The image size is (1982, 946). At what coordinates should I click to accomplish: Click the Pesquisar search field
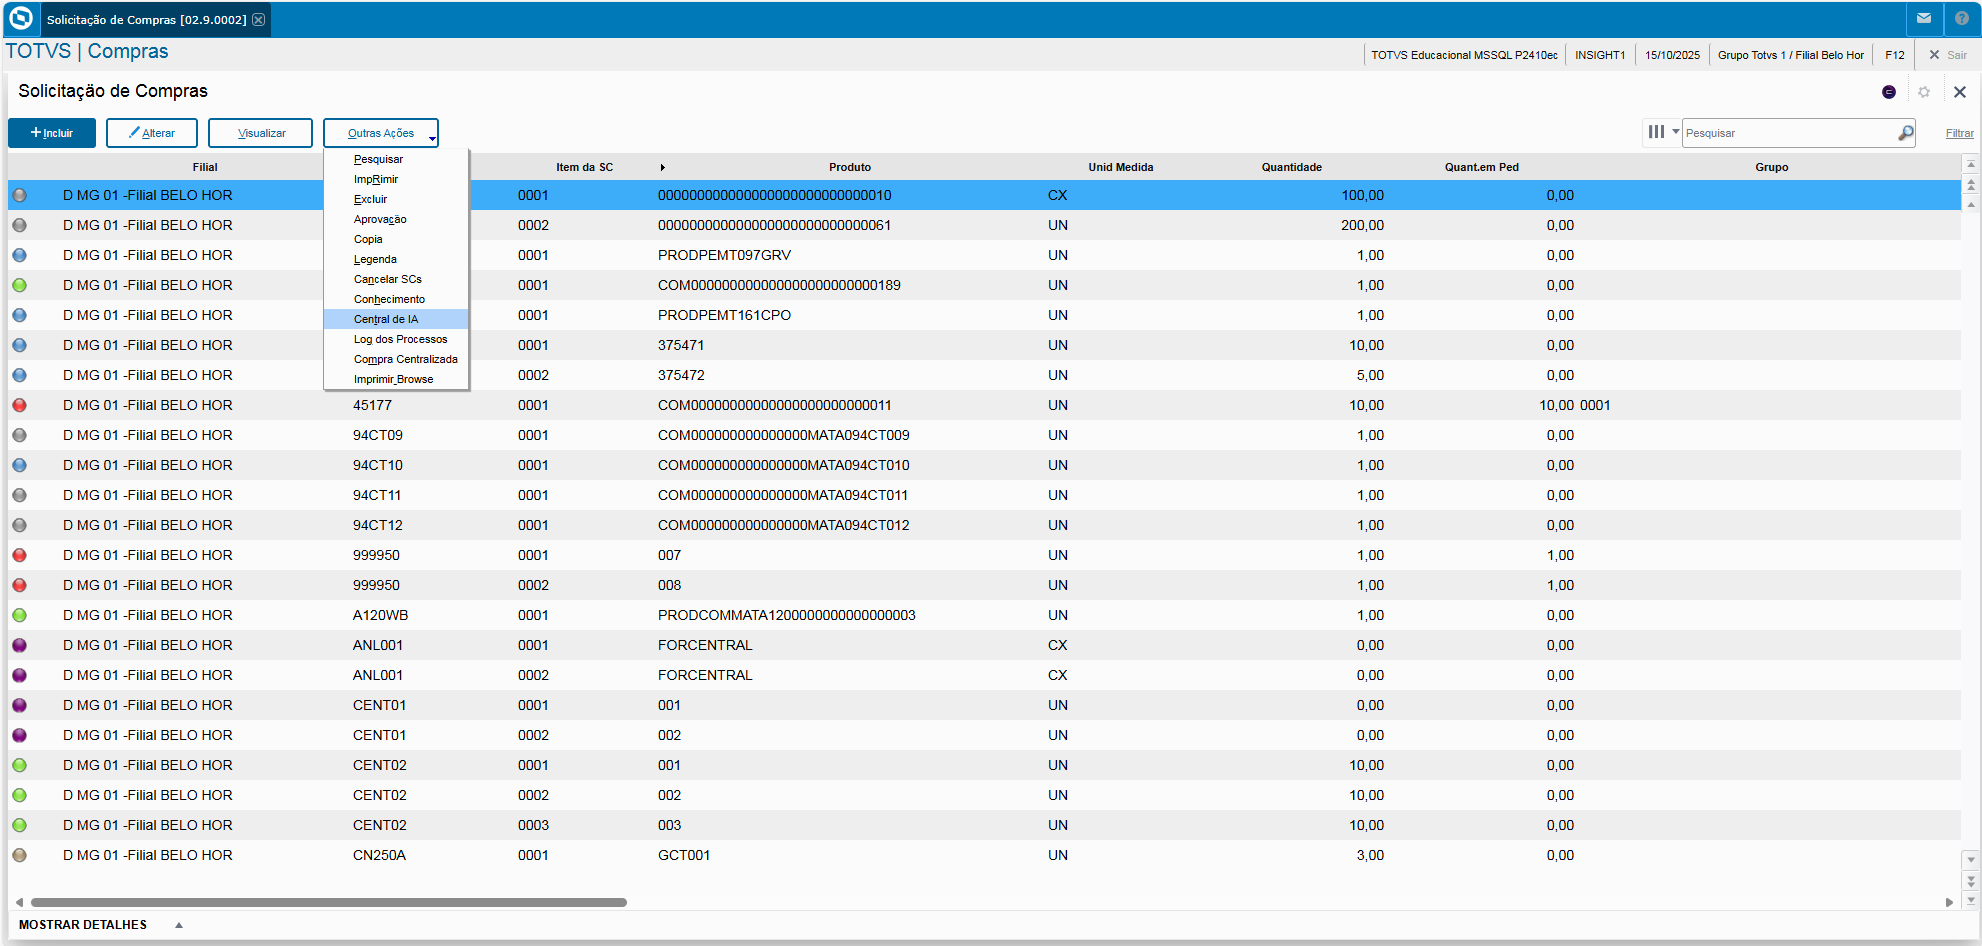click(x=1789, y=133)
